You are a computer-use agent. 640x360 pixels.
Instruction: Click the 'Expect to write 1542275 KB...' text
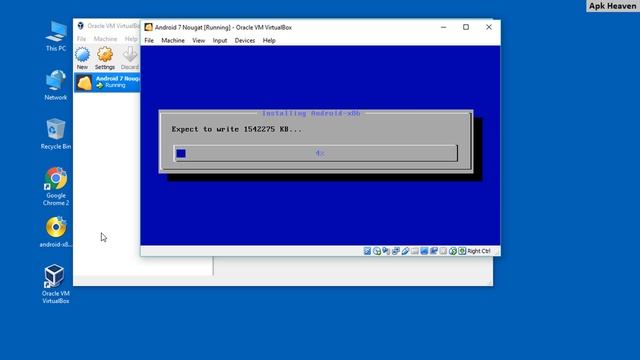[x=237, y=129]
